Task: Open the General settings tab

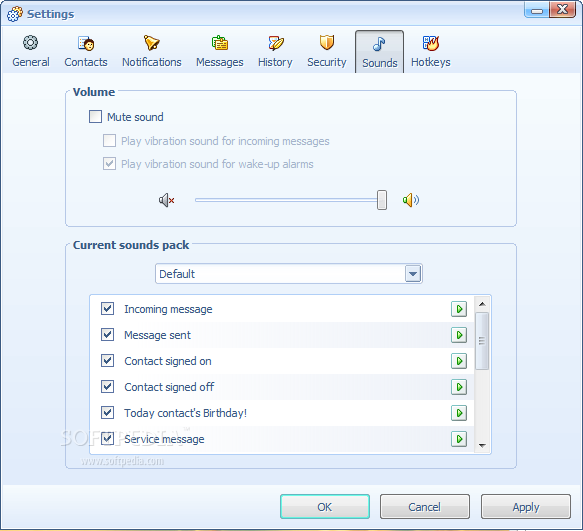Action: [x=31, y=52]
